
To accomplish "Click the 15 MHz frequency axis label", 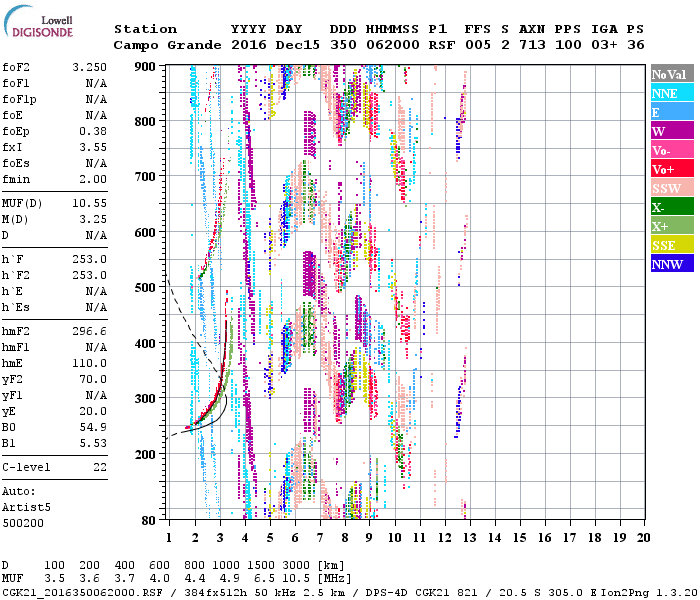I will 519,538.
